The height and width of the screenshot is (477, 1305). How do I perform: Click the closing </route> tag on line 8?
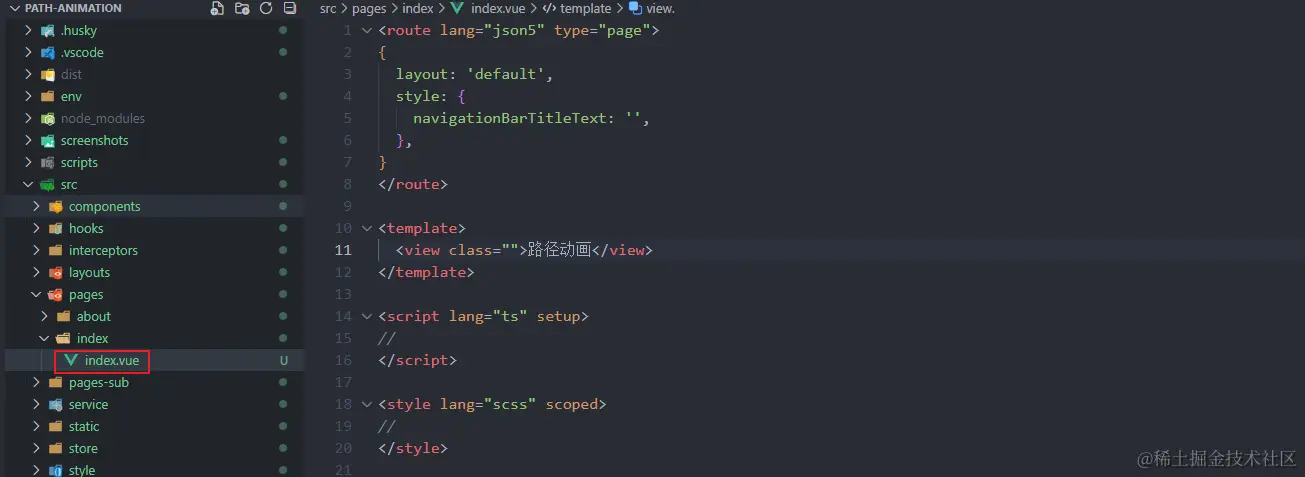pos(414,184)
